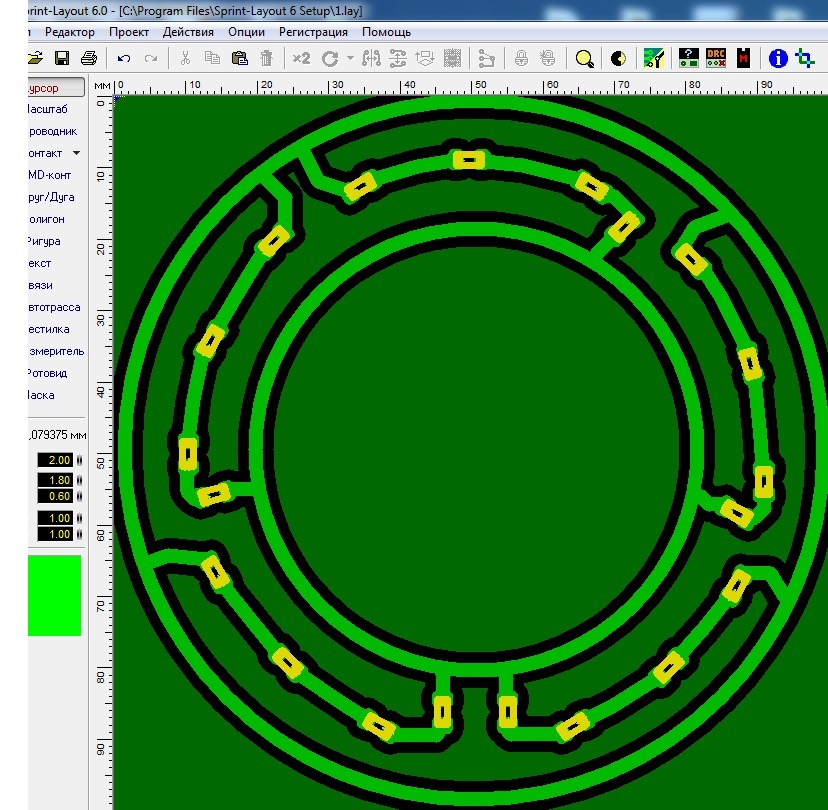Open the Редактор menu
The image size is (828, 810).
tap(70, 32)
